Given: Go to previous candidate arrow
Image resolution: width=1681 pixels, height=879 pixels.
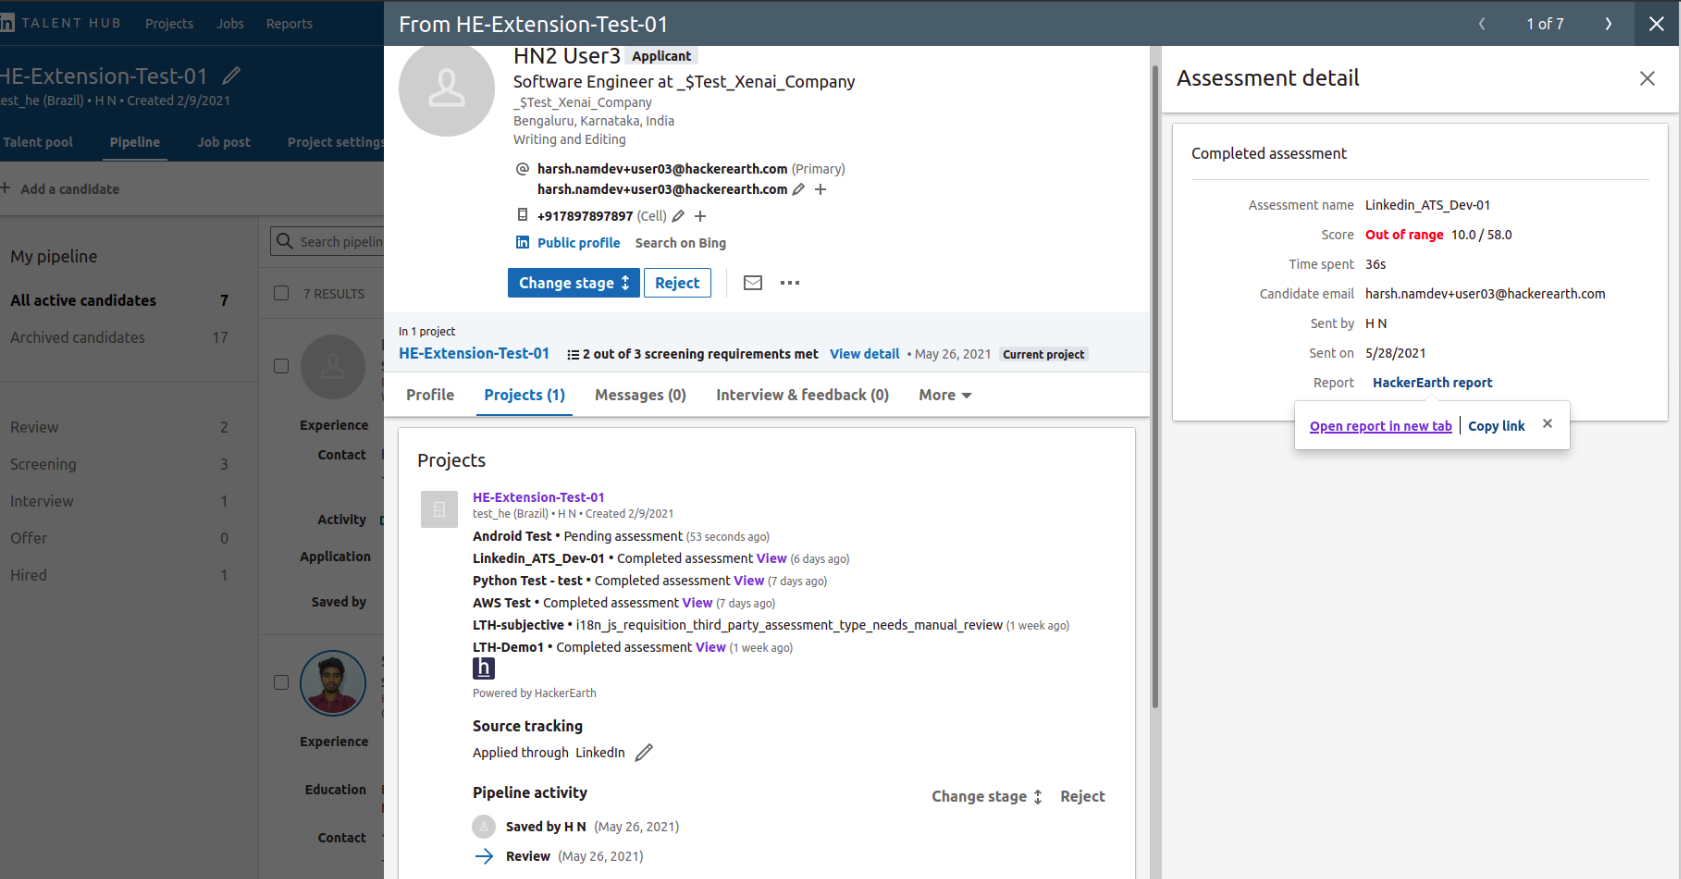Looking at the screenshot, I should 1482,23.
